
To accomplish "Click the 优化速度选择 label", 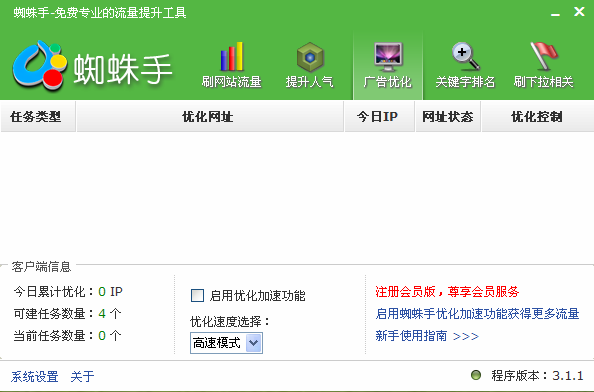I will (230, 322).
